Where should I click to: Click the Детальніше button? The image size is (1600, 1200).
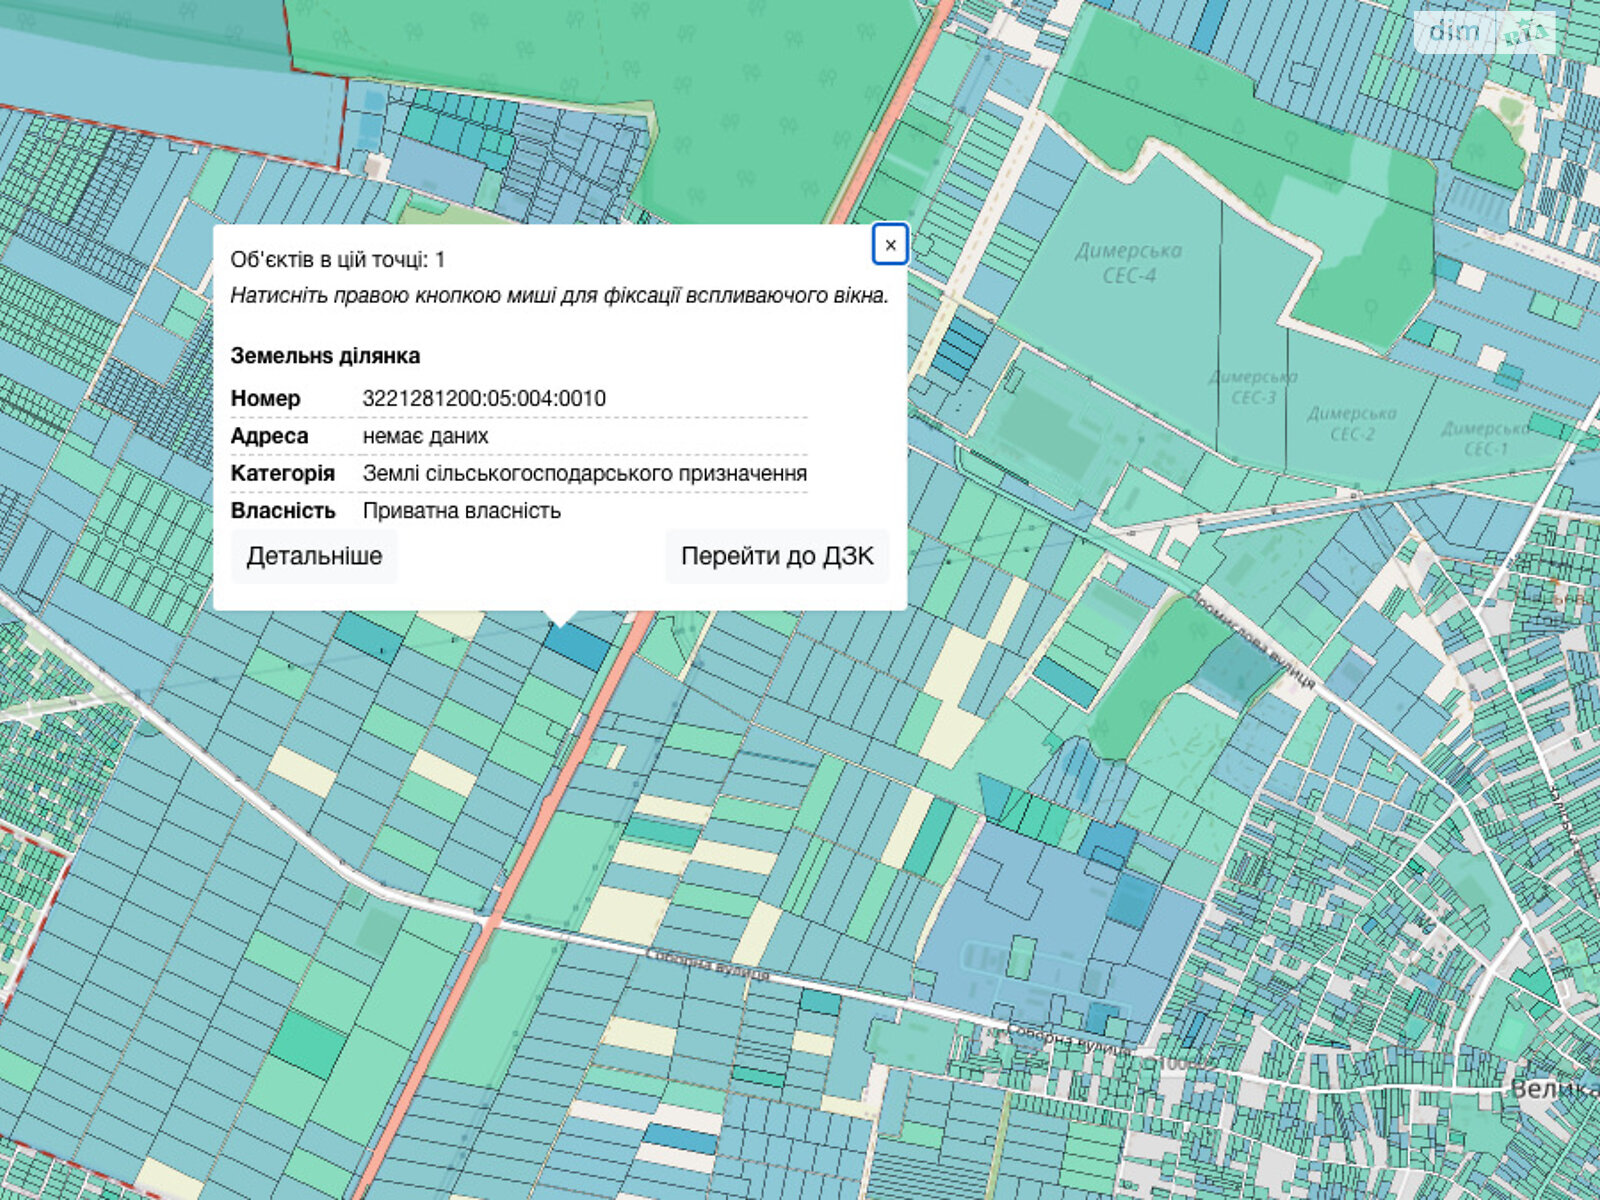coord(314,556)
